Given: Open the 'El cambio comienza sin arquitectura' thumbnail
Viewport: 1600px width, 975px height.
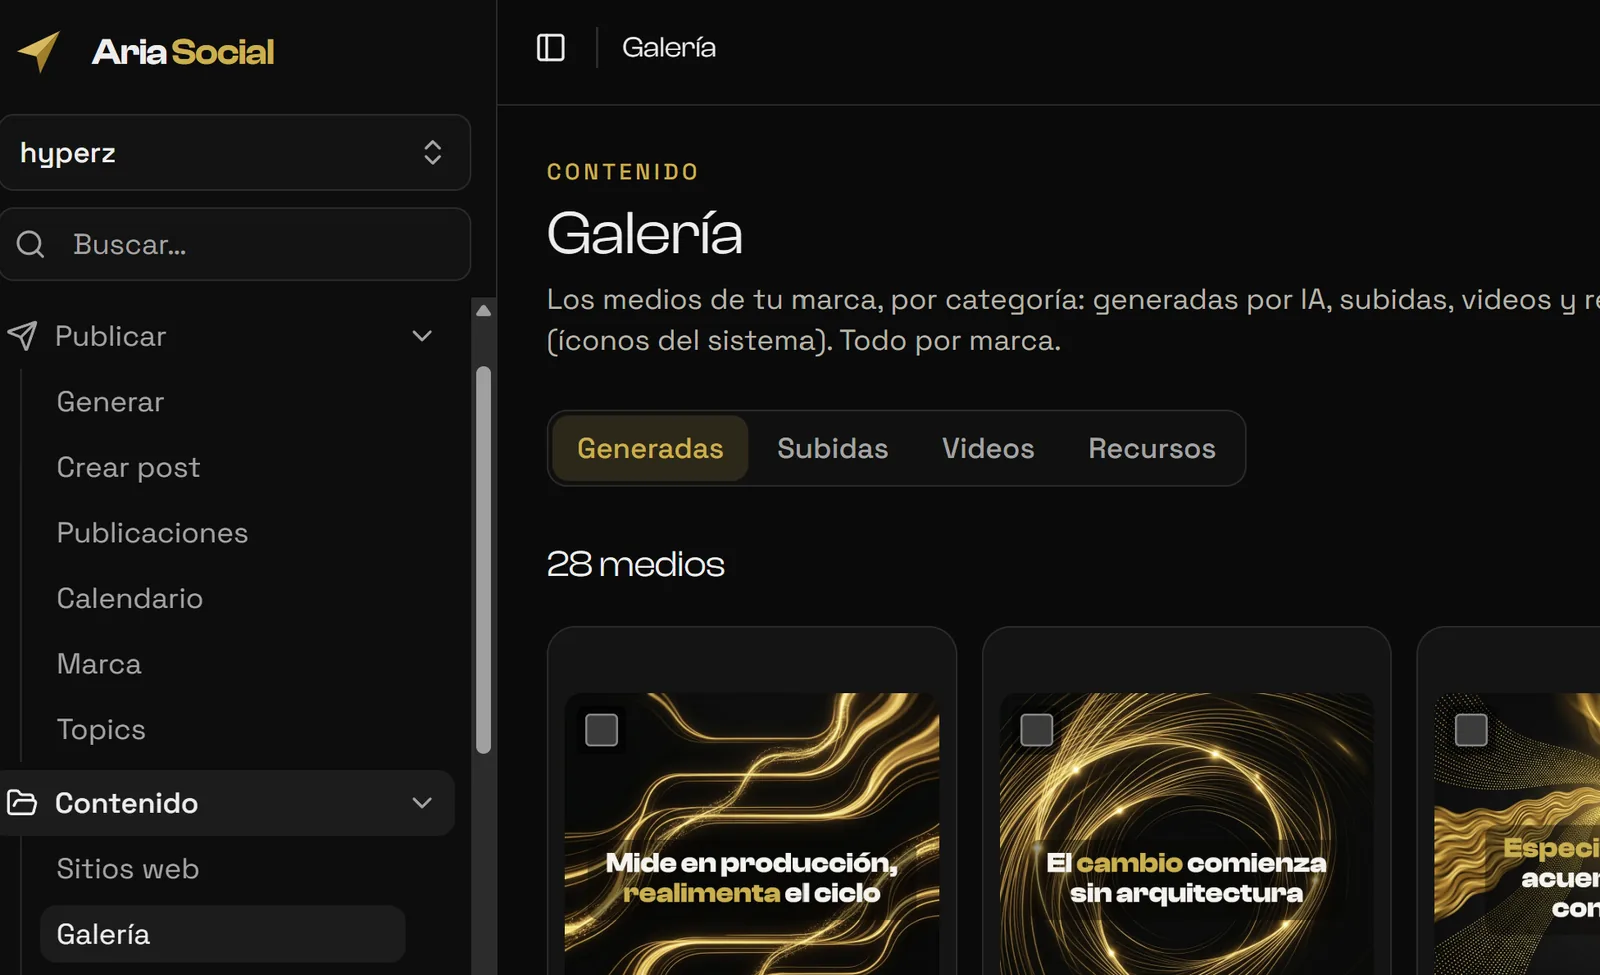Looking at the screenshot, I should tap(1187, 834).
